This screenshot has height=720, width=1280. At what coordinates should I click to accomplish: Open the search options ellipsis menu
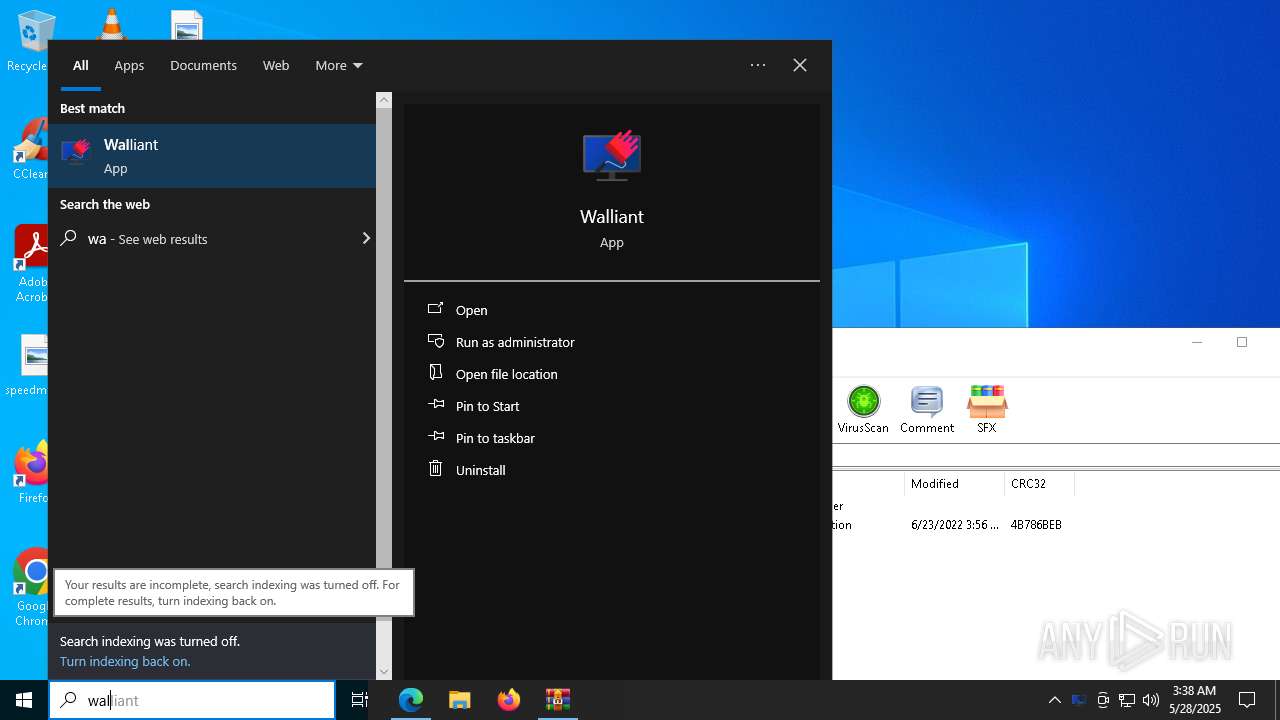click(758, 65)
